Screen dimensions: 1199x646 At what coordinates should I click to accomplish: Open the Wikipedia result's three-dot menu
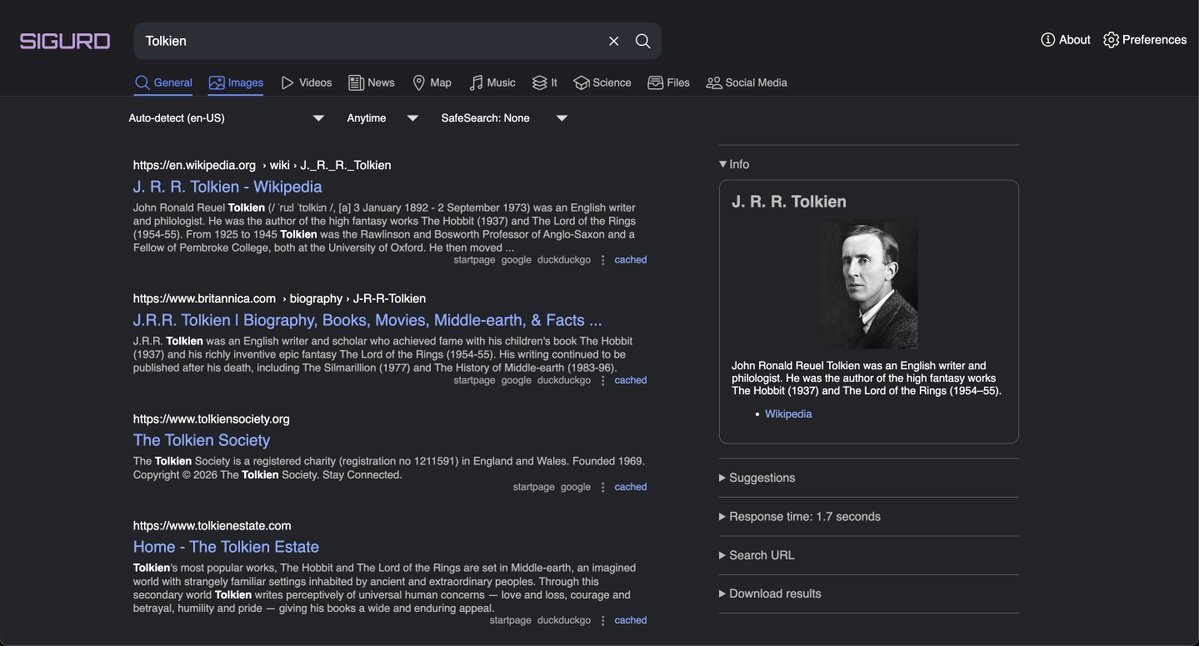click(603, 260)
